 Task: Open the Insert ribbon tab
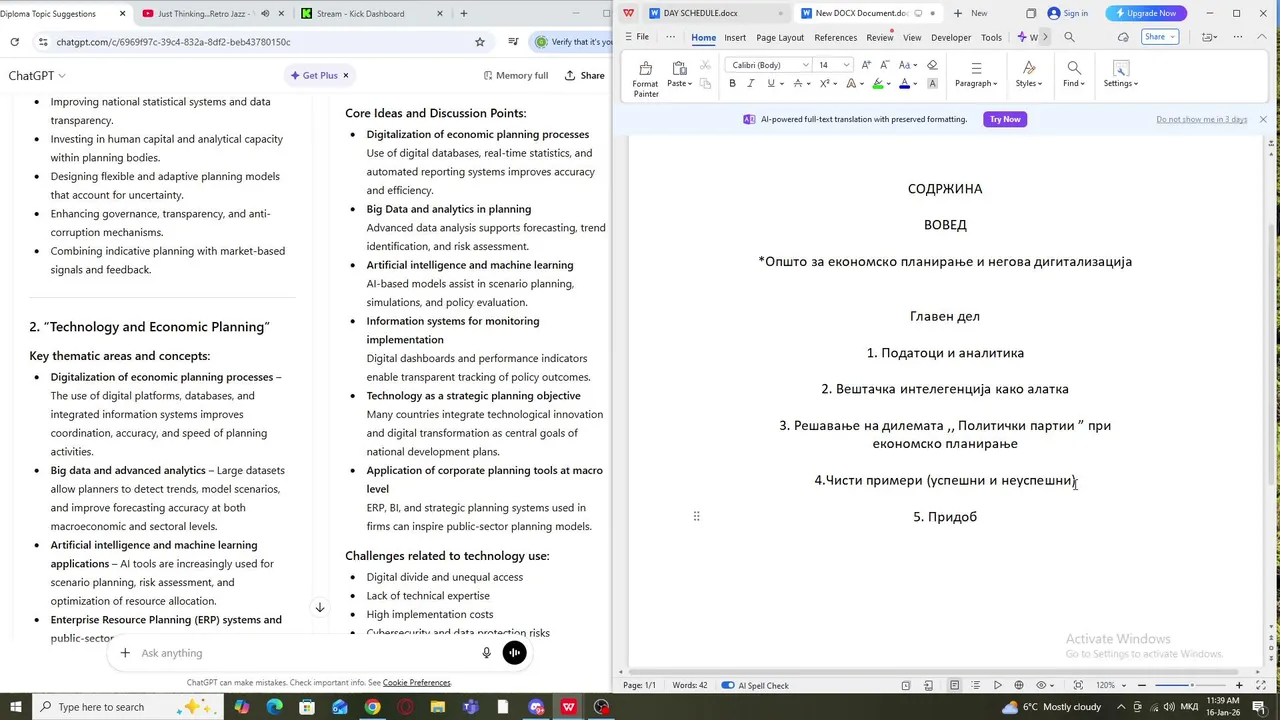[735, 37]
